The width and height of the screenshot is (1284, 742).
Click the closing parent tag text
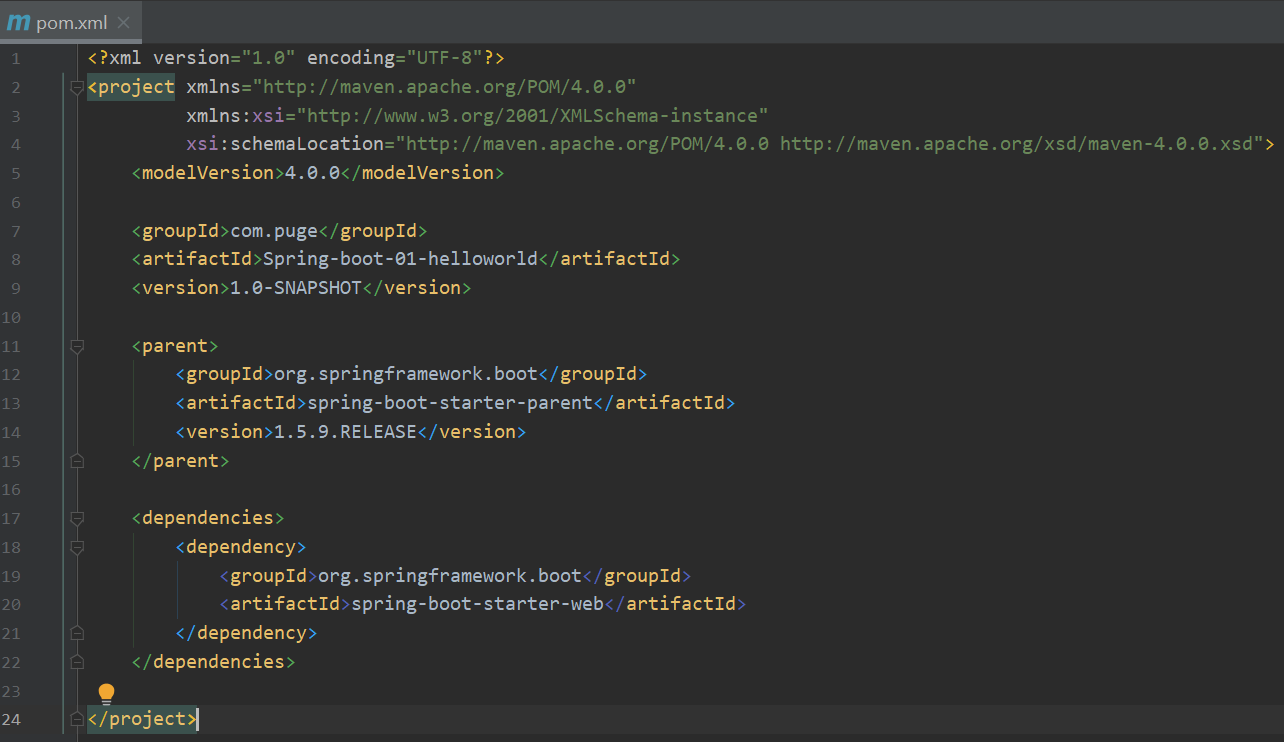pos(181,461)
